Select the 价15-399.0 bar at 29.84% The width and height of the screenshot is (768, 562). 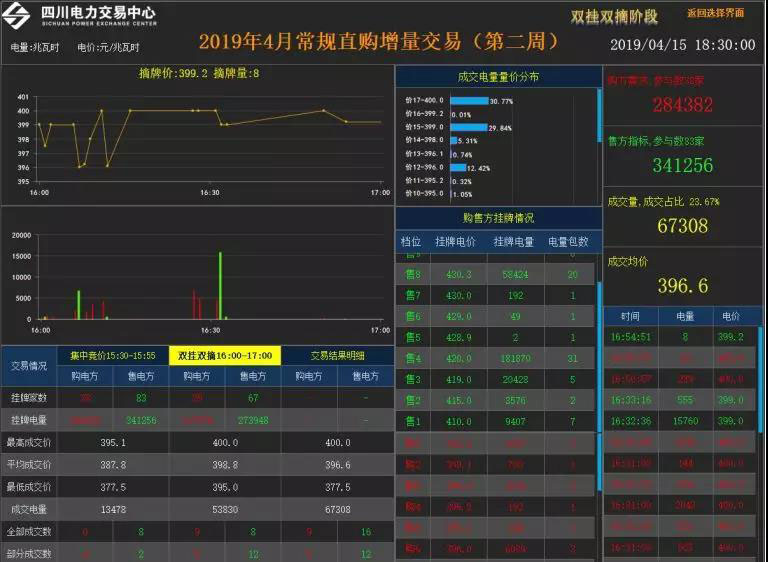click(467, 128)
